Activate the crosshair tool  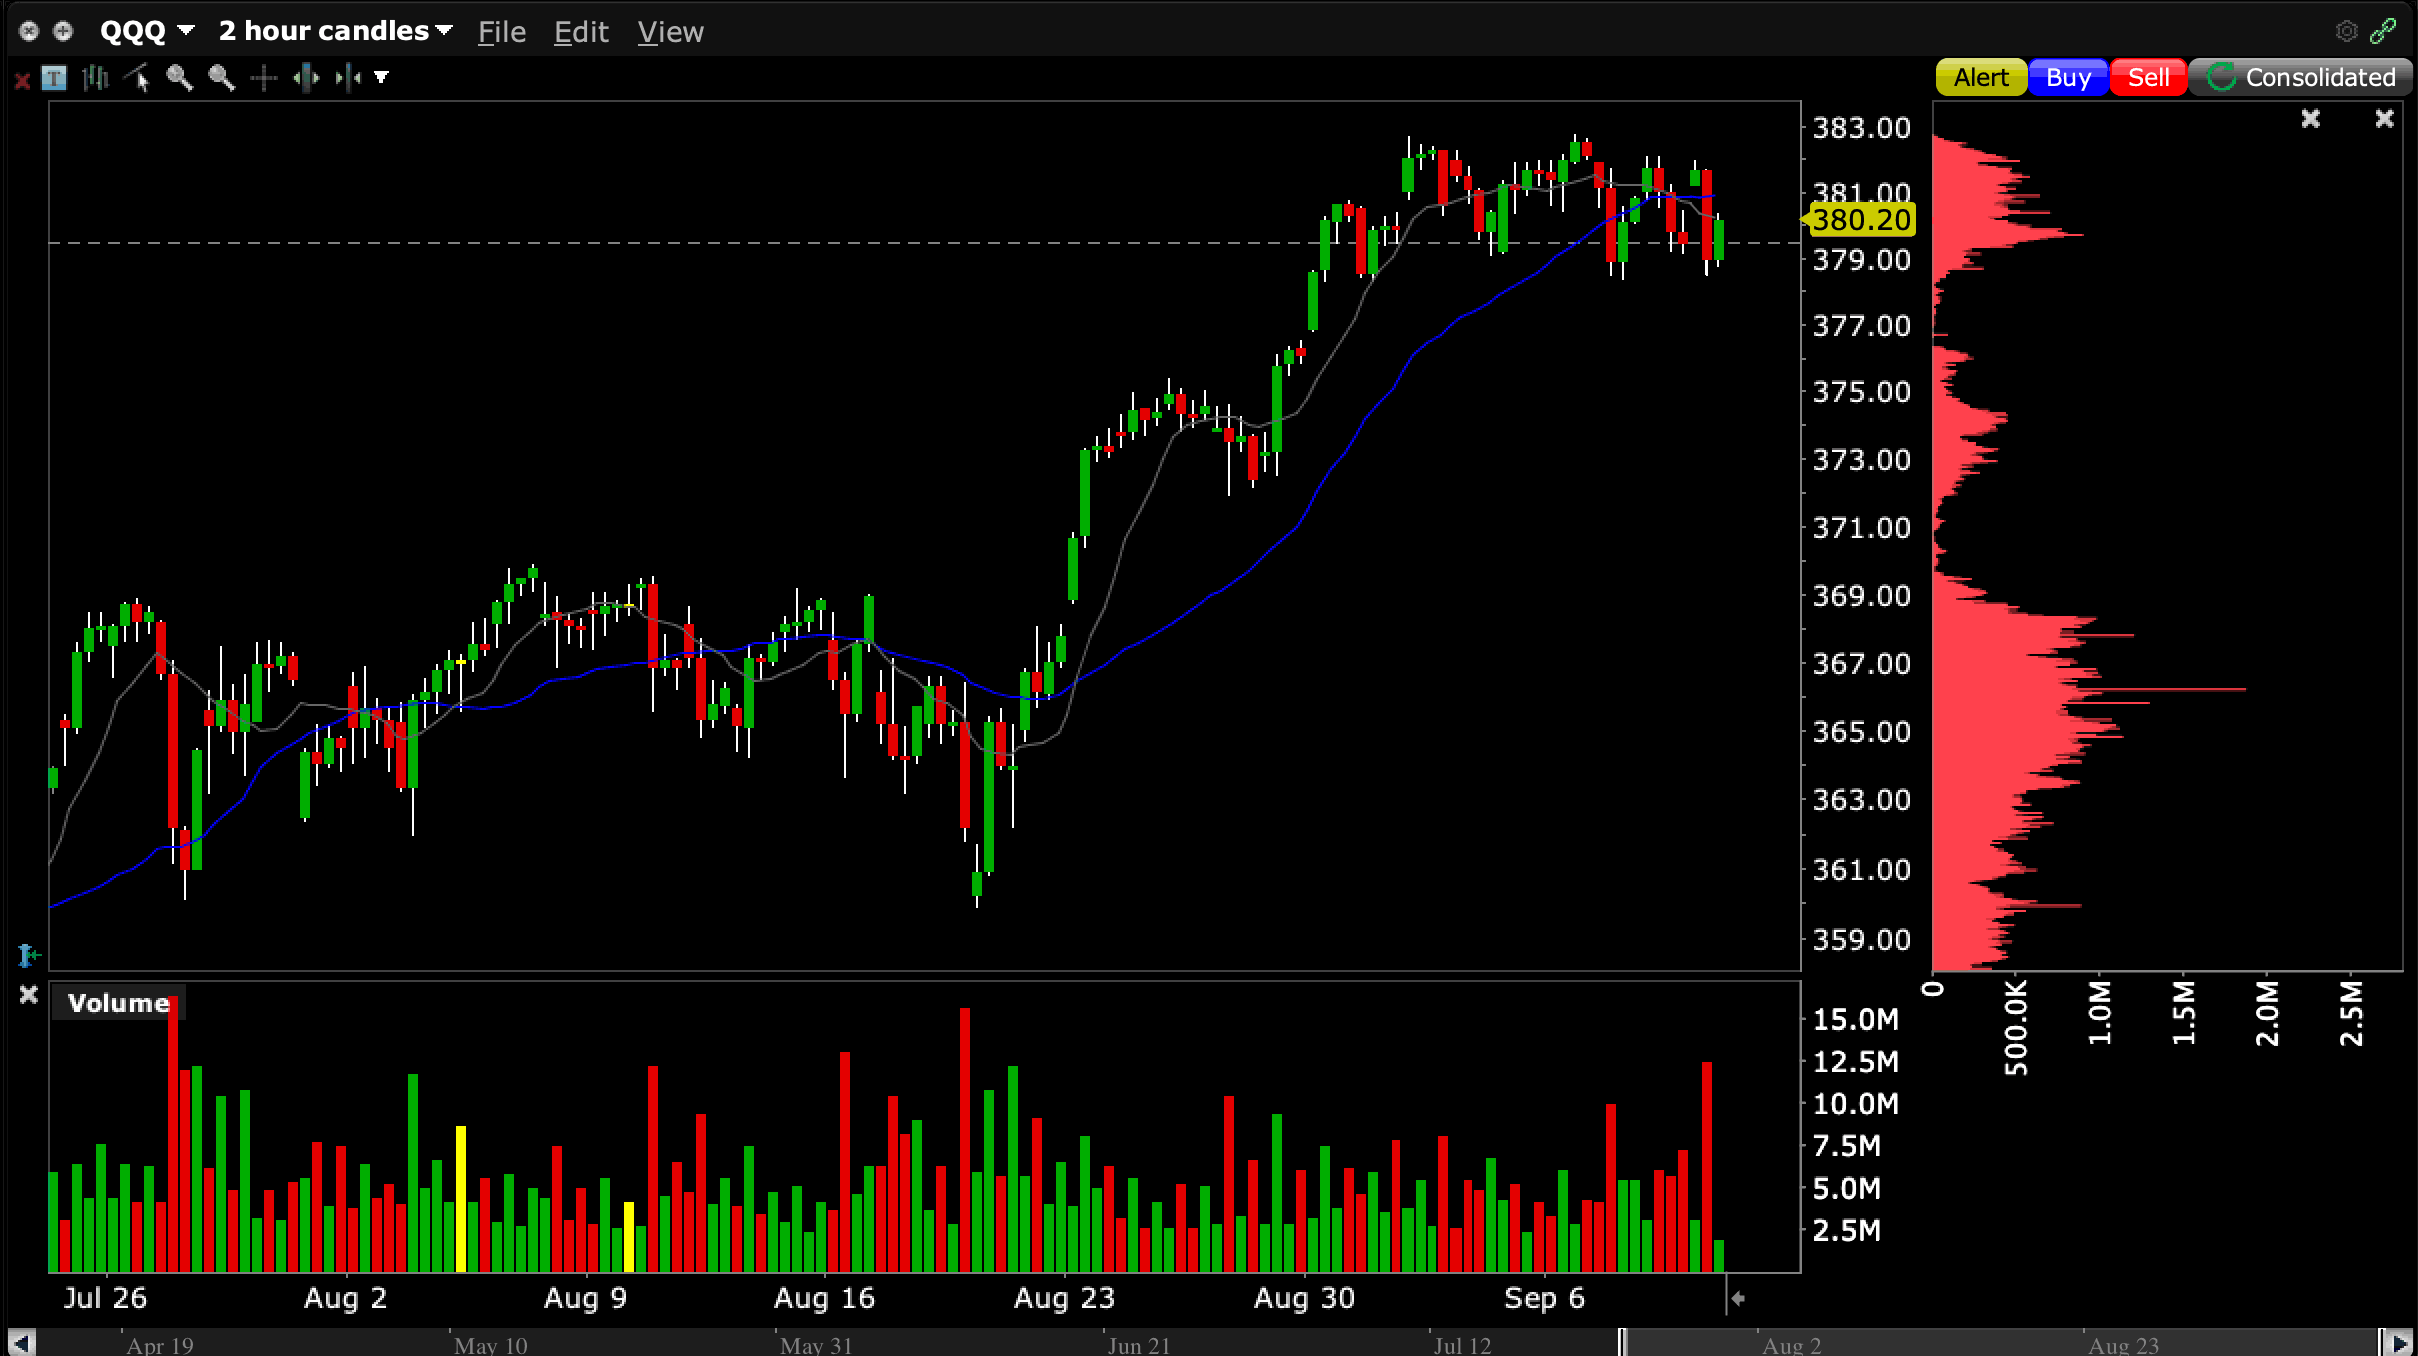[x=263, y=78]
